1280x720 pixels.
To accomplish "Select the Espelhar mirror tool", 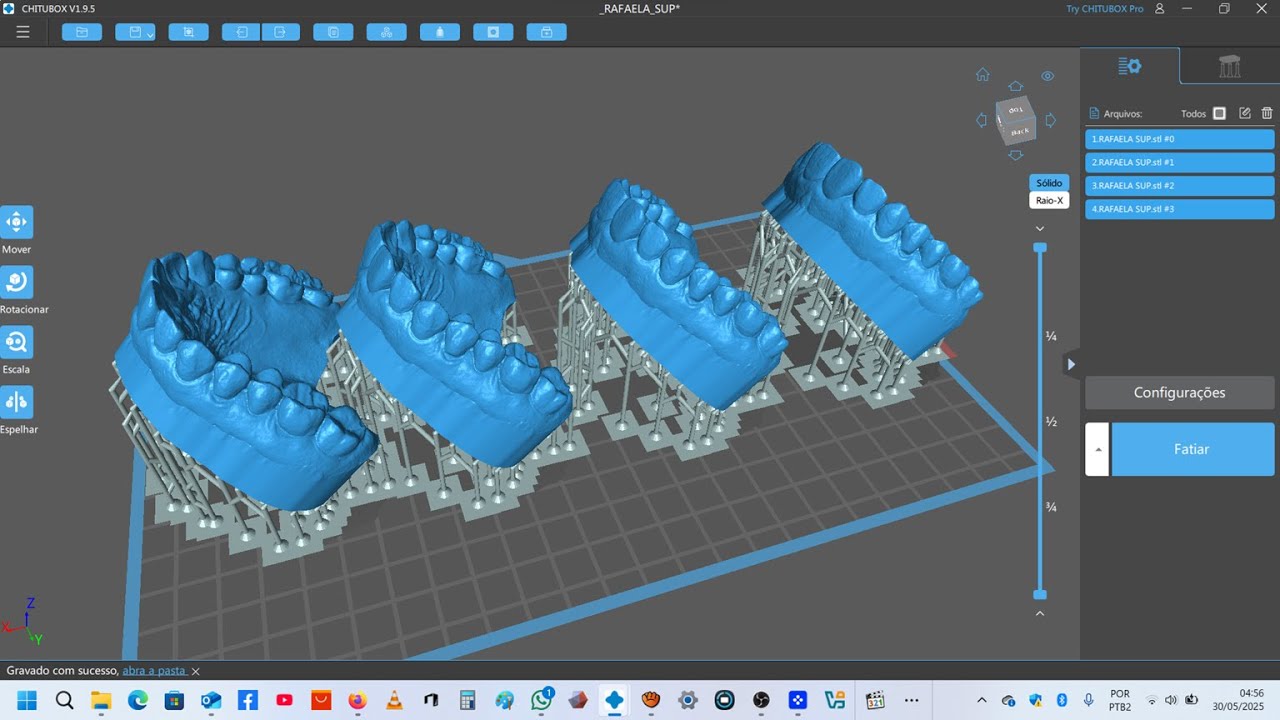I will point(17,402).
